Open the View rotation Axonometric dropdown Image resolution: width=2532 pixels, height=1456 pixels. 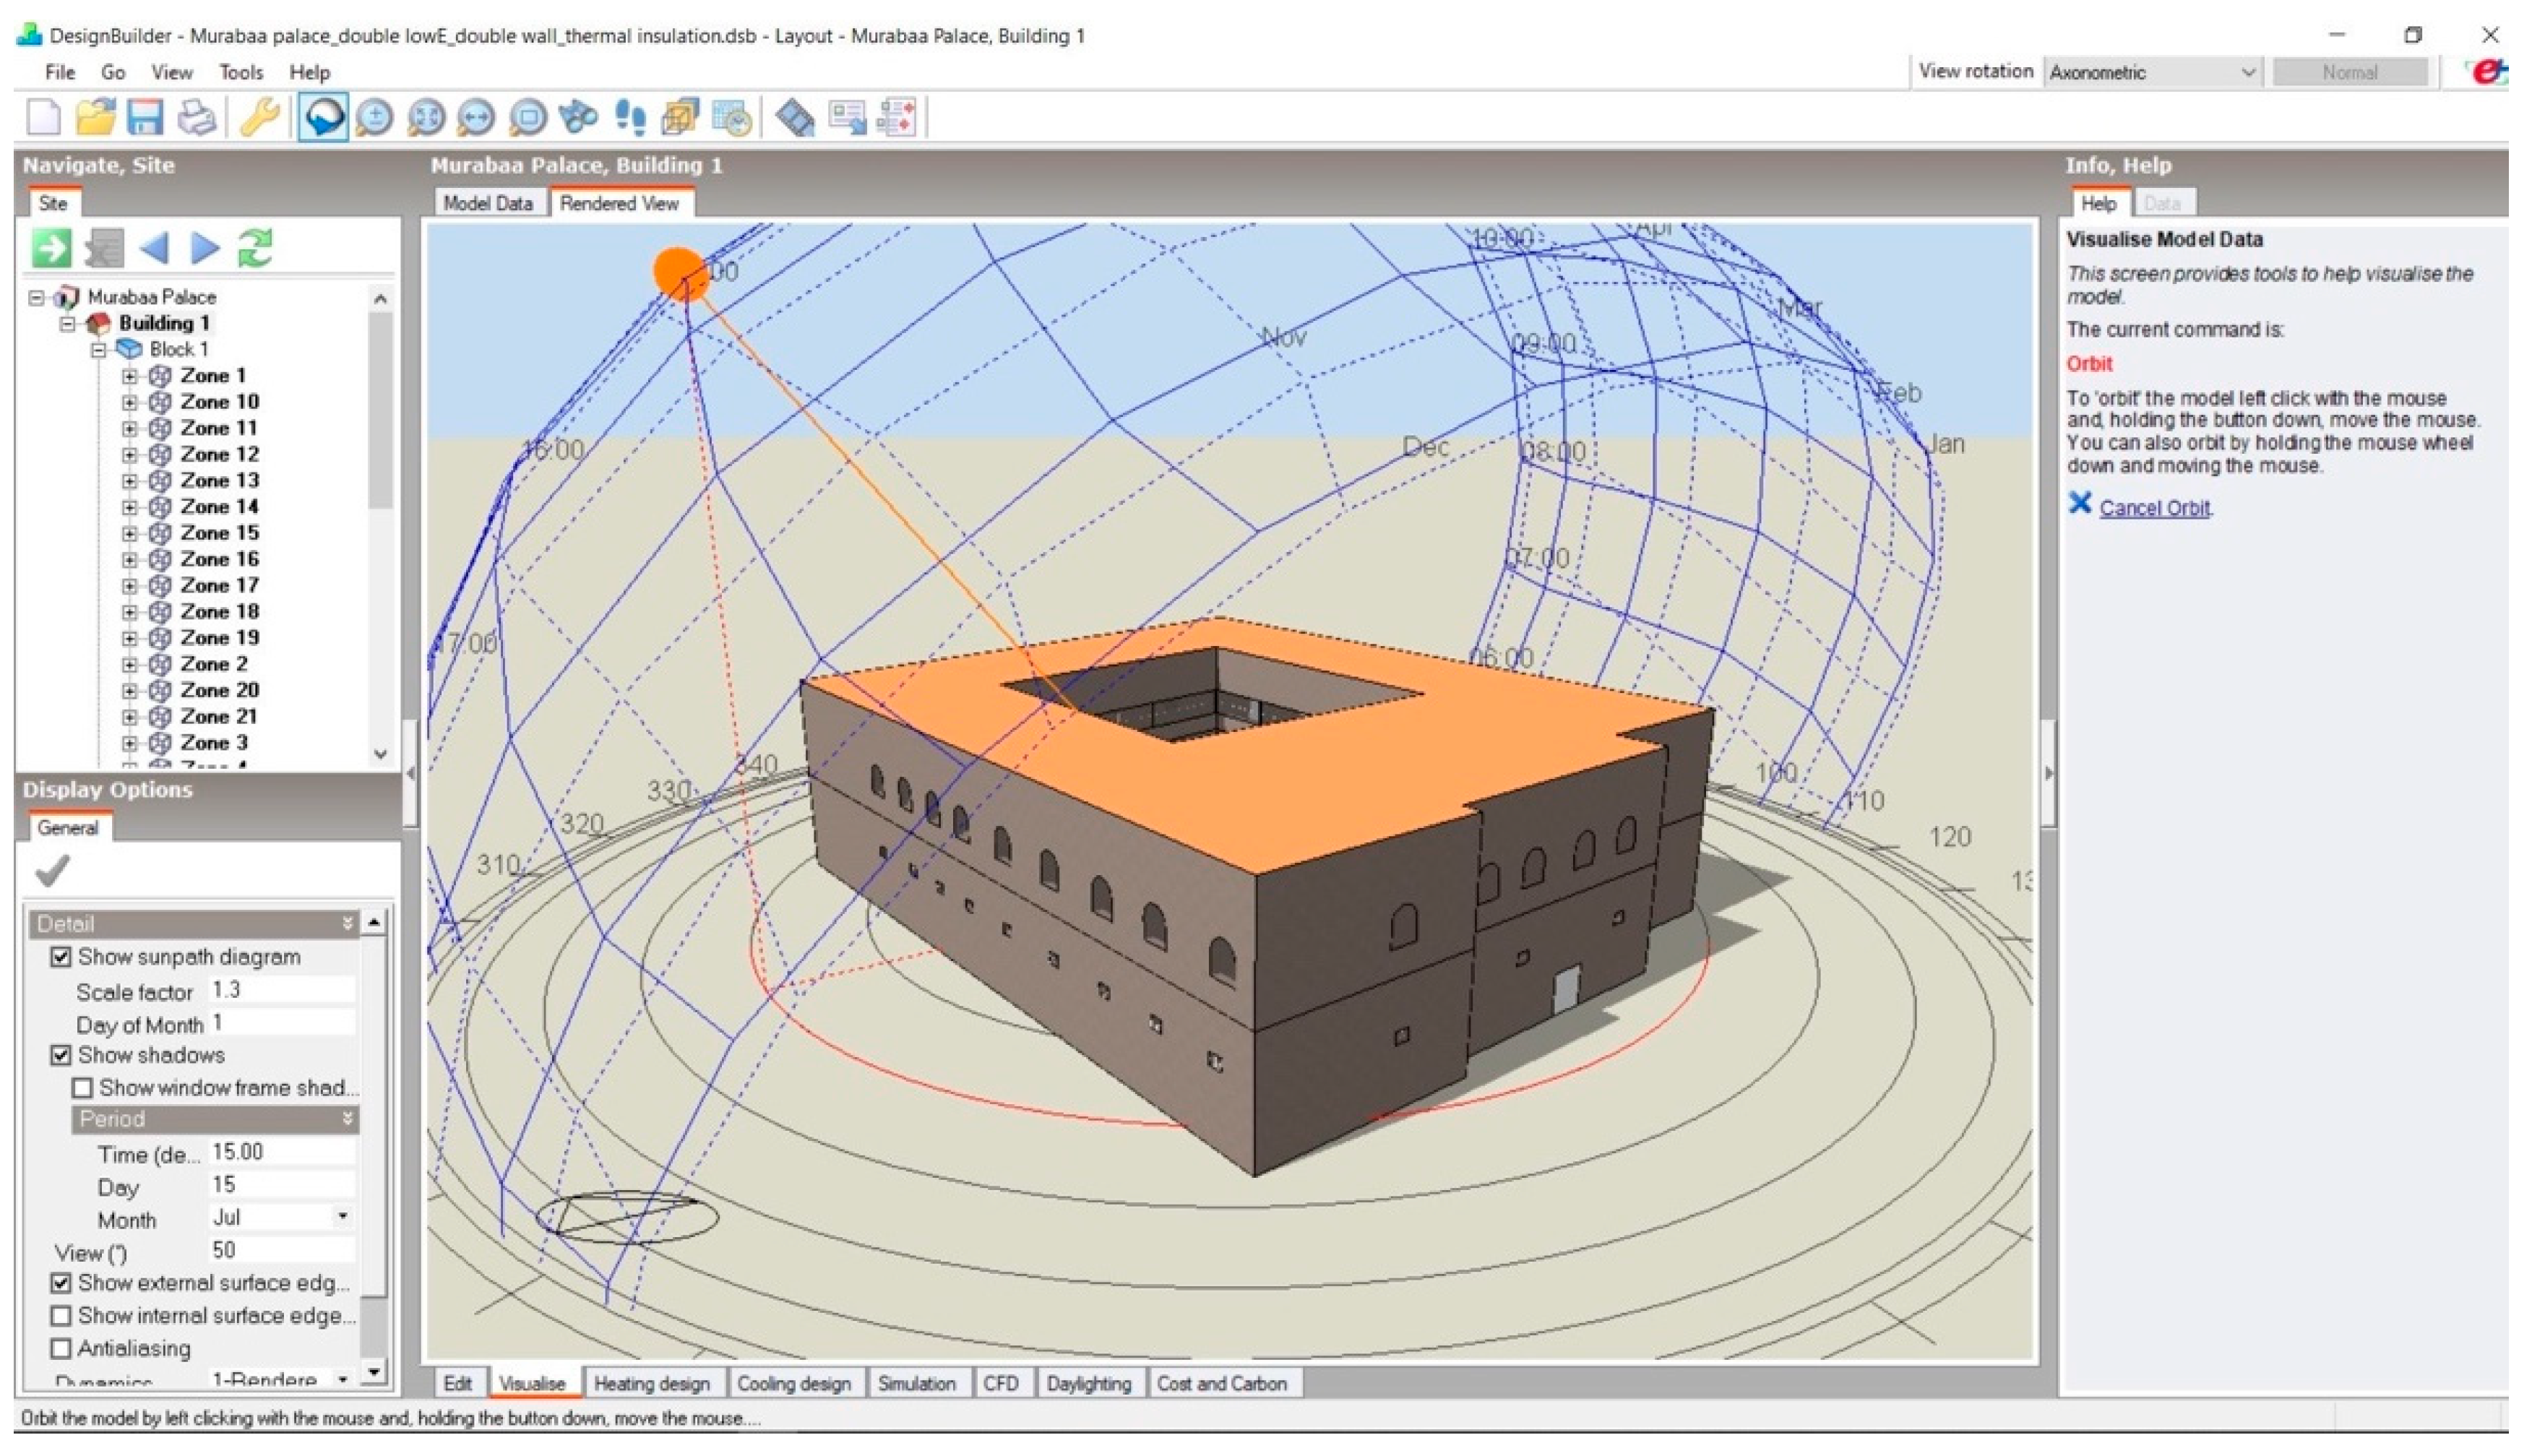tap(2152, 72)
